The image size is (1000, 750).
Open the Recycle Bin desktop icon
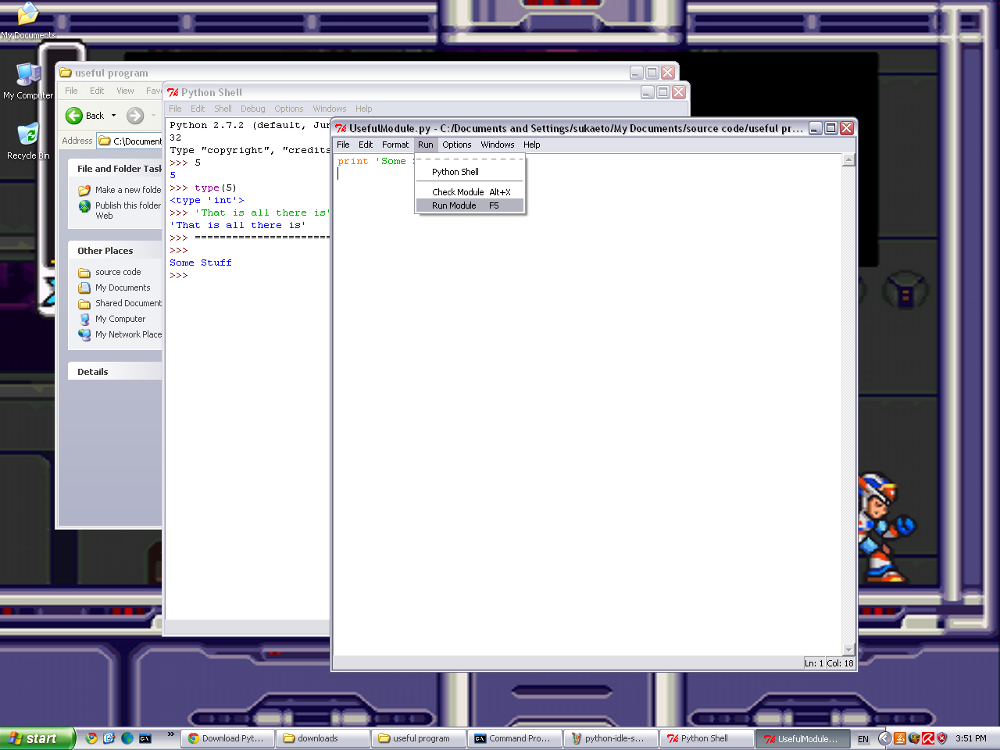pos(28,137)
